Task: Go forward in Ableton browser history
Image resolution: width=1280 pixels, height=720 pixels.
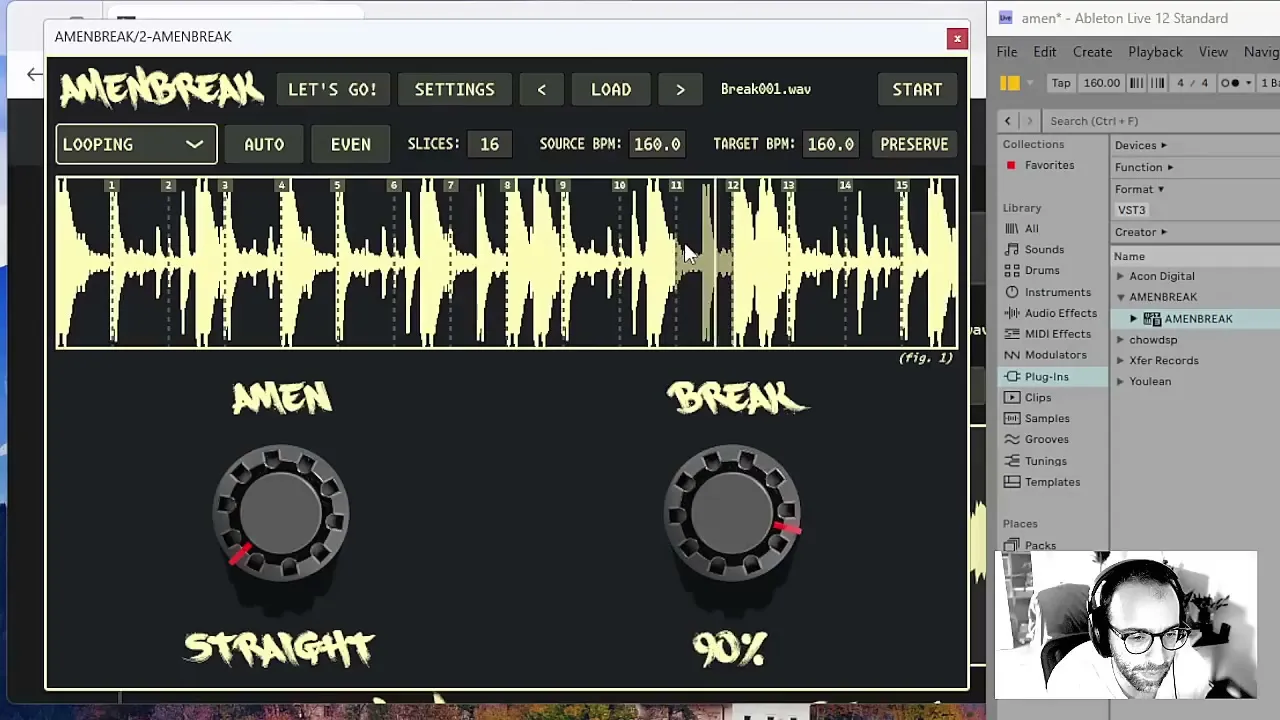Action: [1029, 121]
